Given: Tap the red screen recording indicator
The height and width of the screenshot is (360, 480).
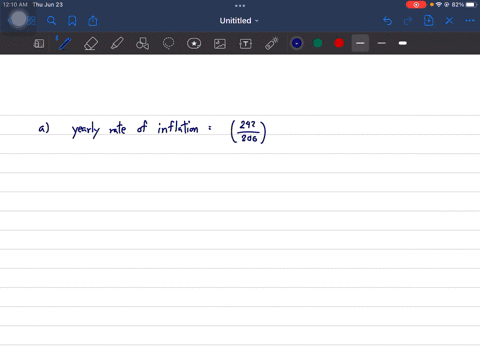Looking at the screenshot, I should tap(416, 5).
